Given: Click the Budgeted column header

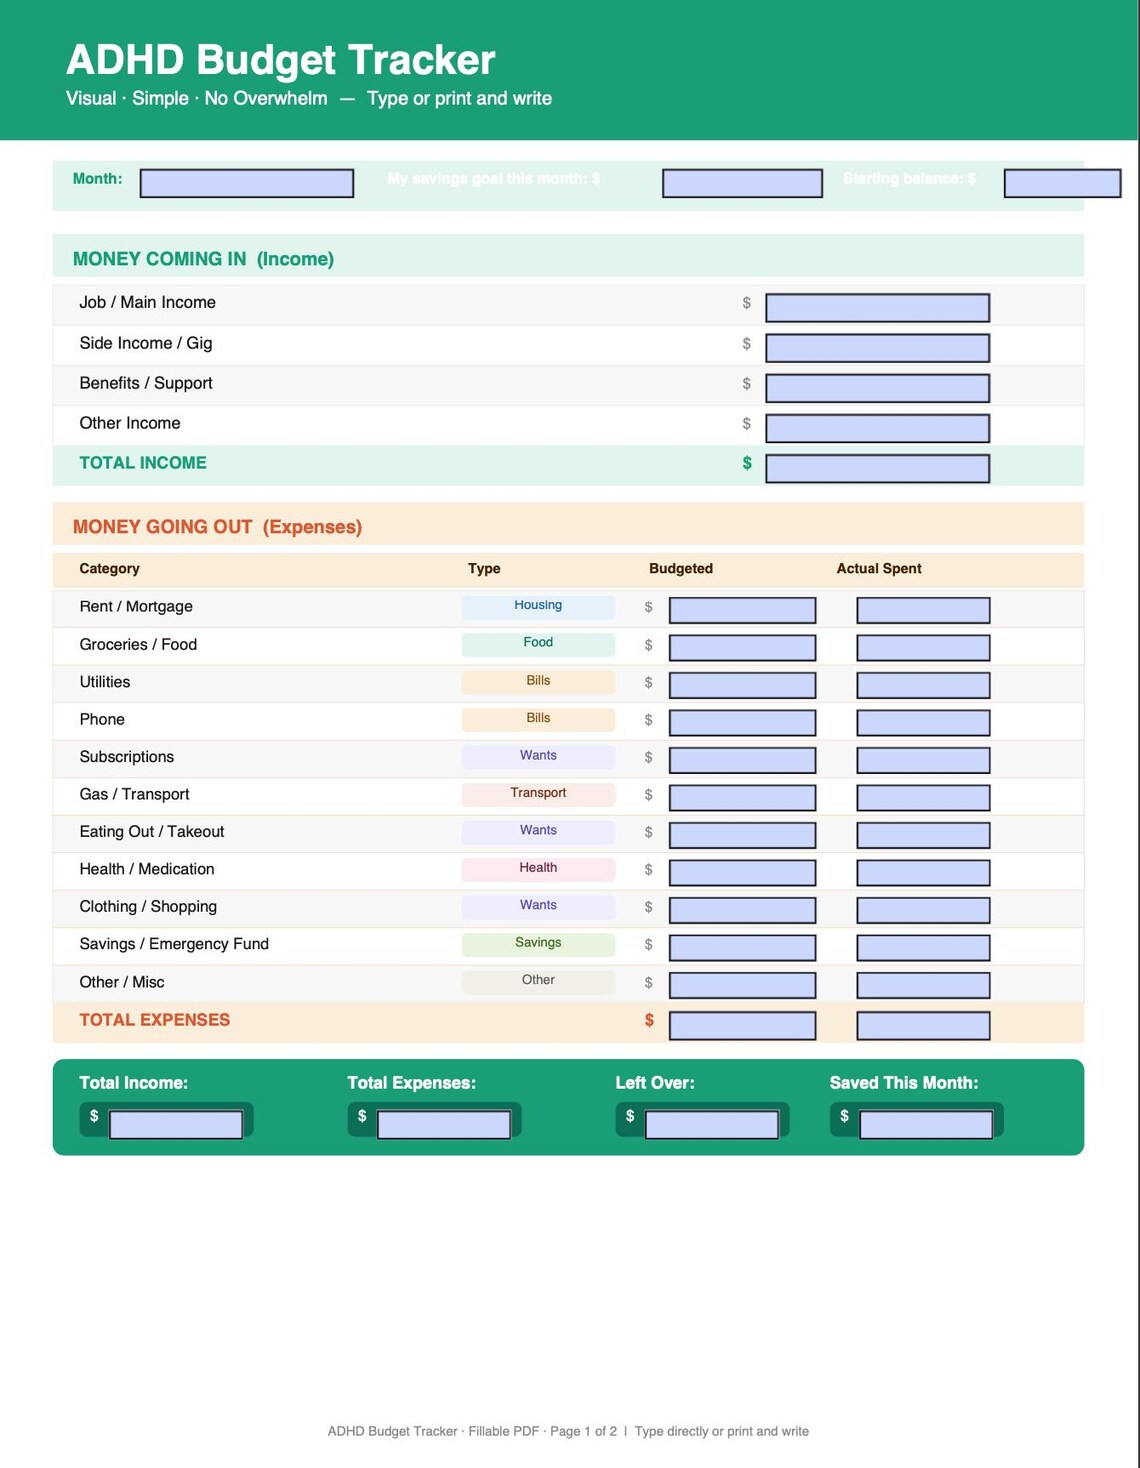Looking at the screenshot, I should point(681,568).
